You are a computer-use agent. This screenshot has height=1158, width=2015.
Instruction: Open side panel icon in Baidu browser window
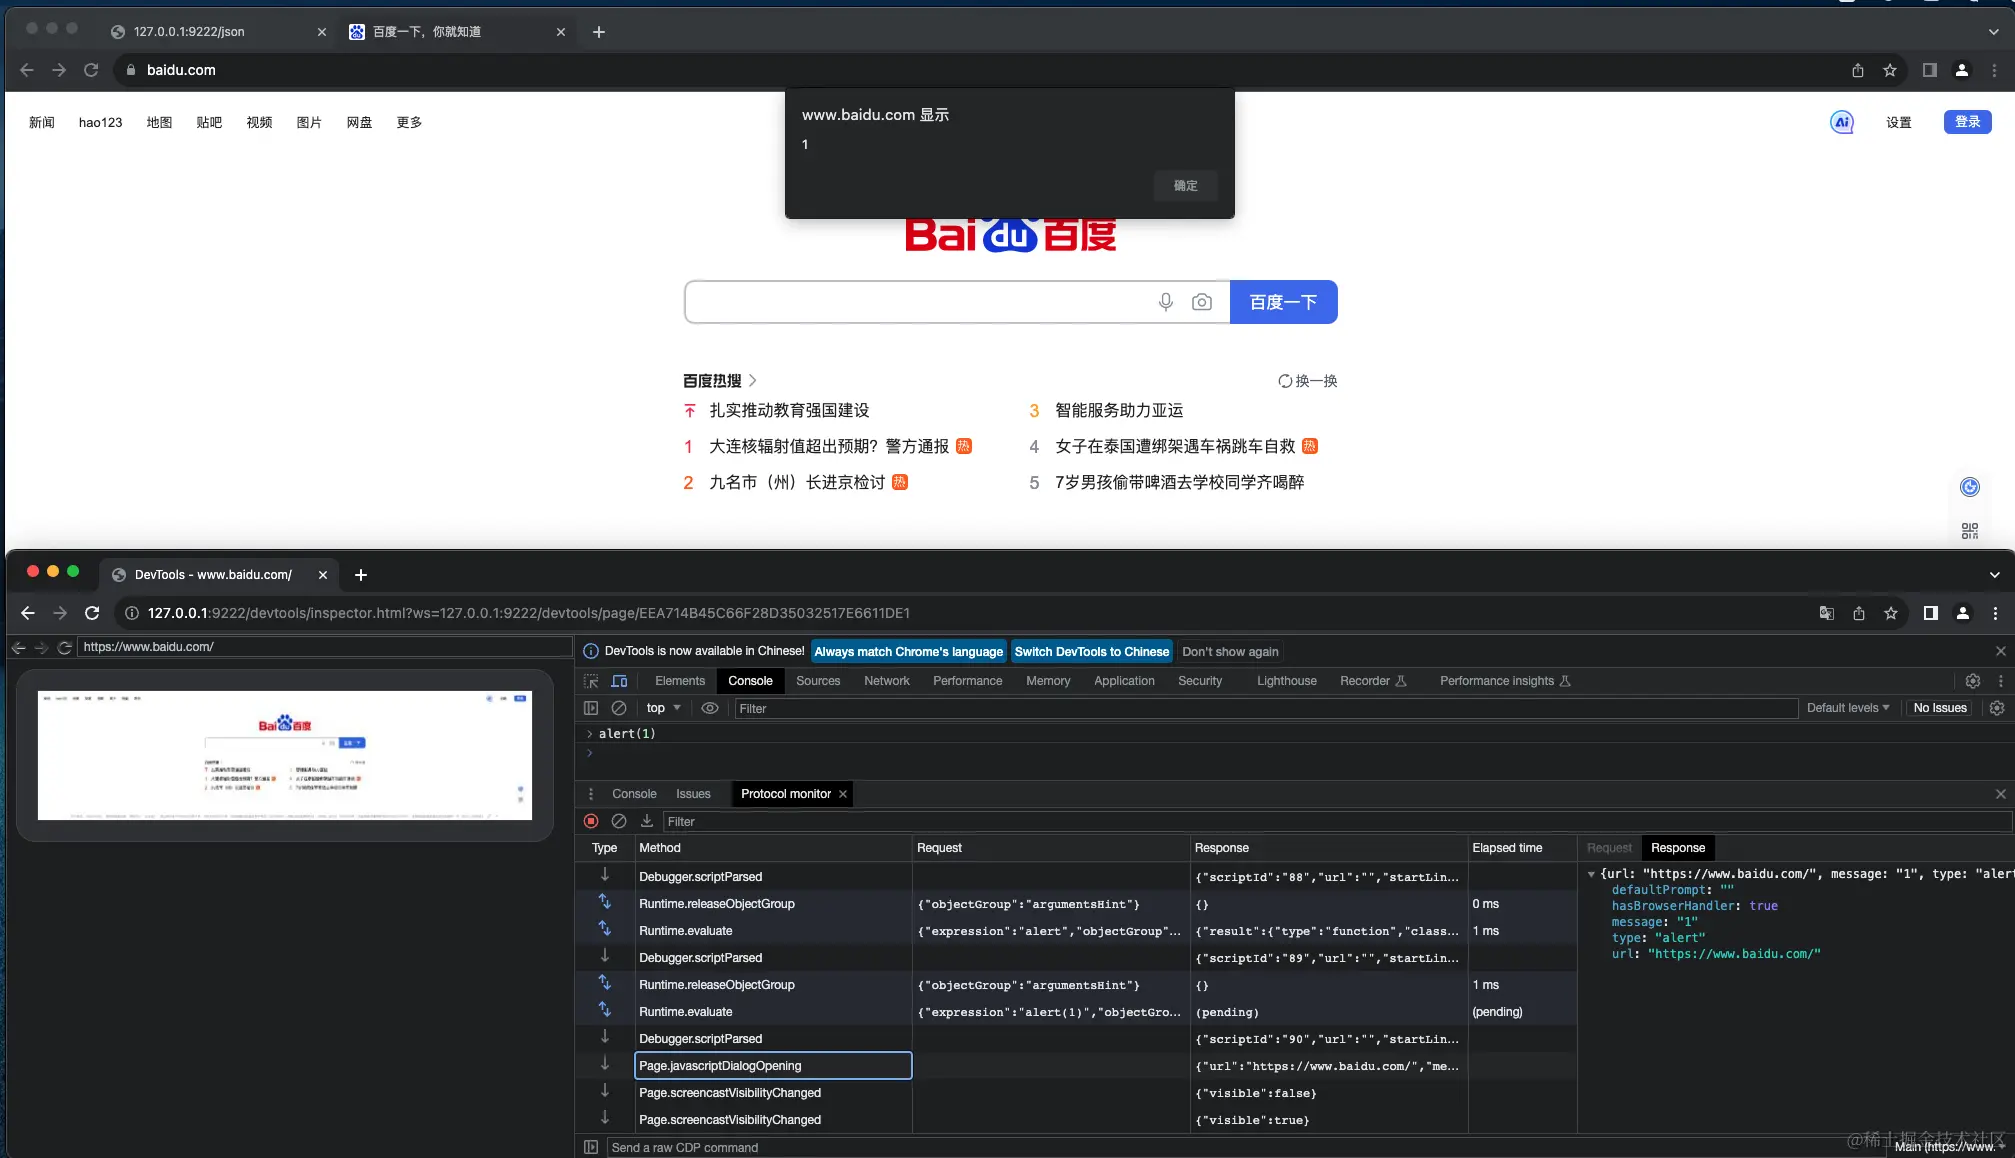coord(1929,70)
